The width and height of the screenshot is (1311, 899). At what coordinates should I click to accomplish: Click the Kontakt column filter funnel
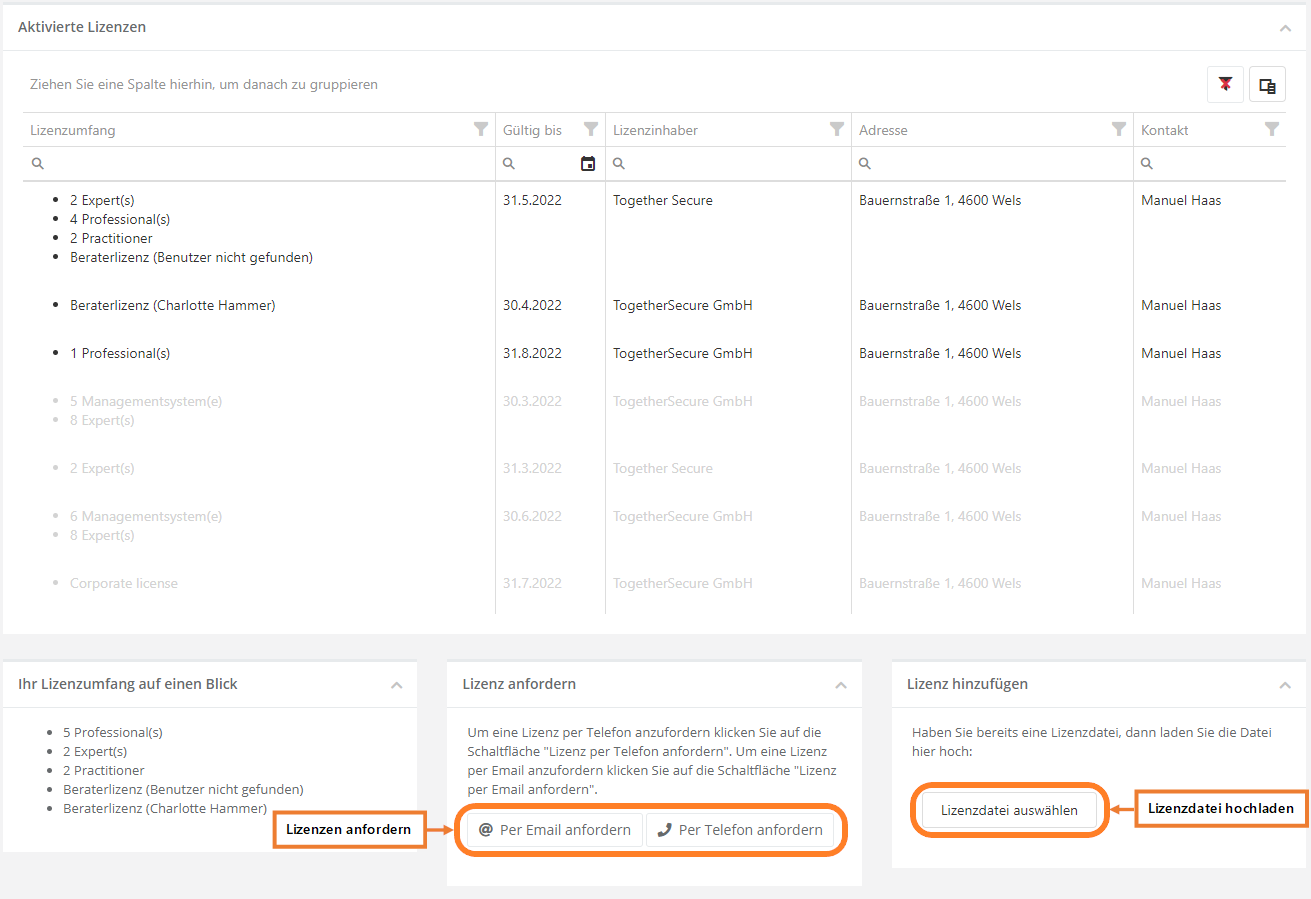1272,130
